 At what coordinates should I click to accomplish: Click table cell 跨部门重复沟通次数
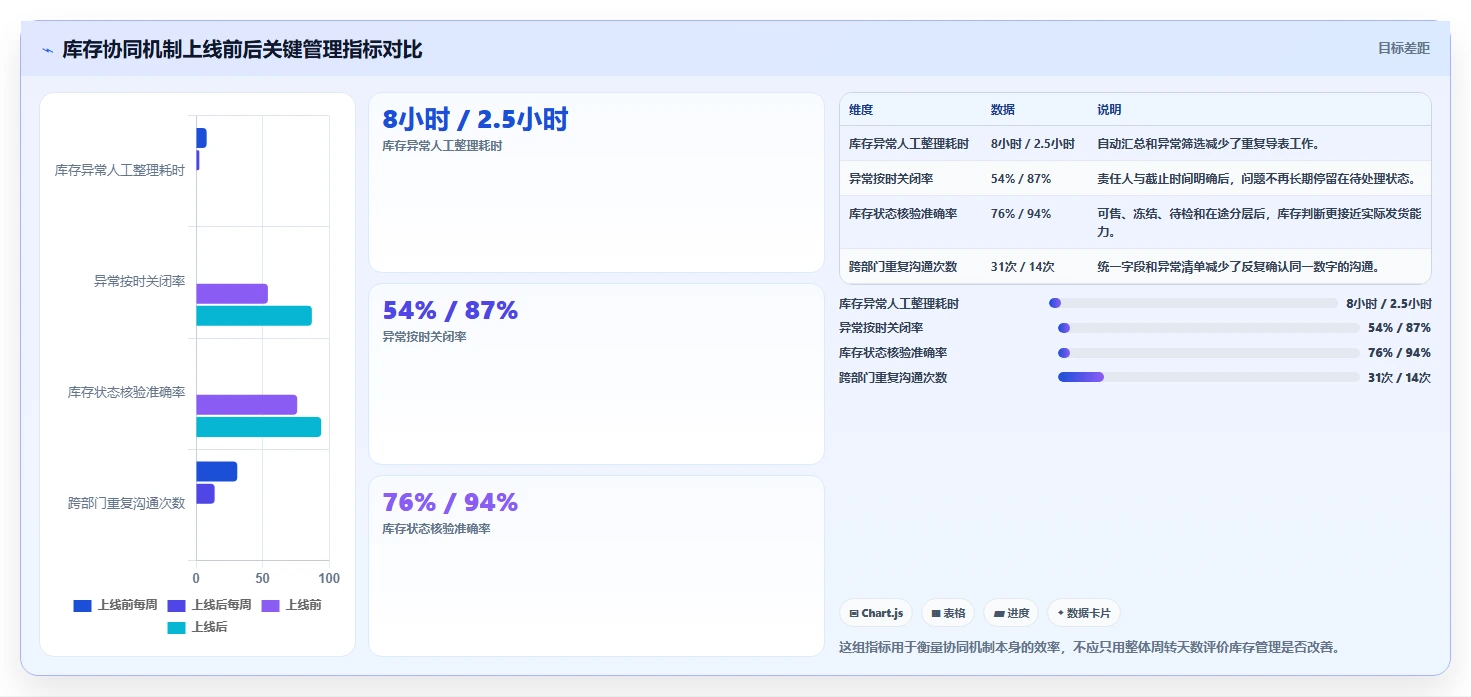pos(903,267)
